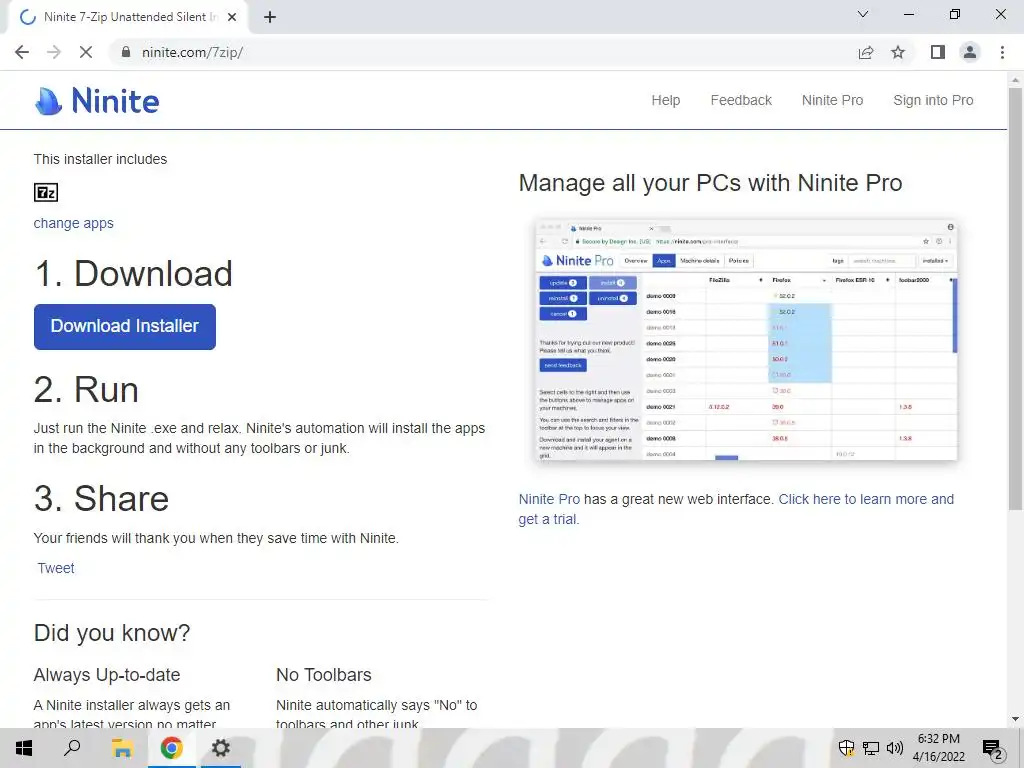Viewport: 1024px width, 768px height.
Task: Click the 'Did you know?' heading
Action: (112, 633)
